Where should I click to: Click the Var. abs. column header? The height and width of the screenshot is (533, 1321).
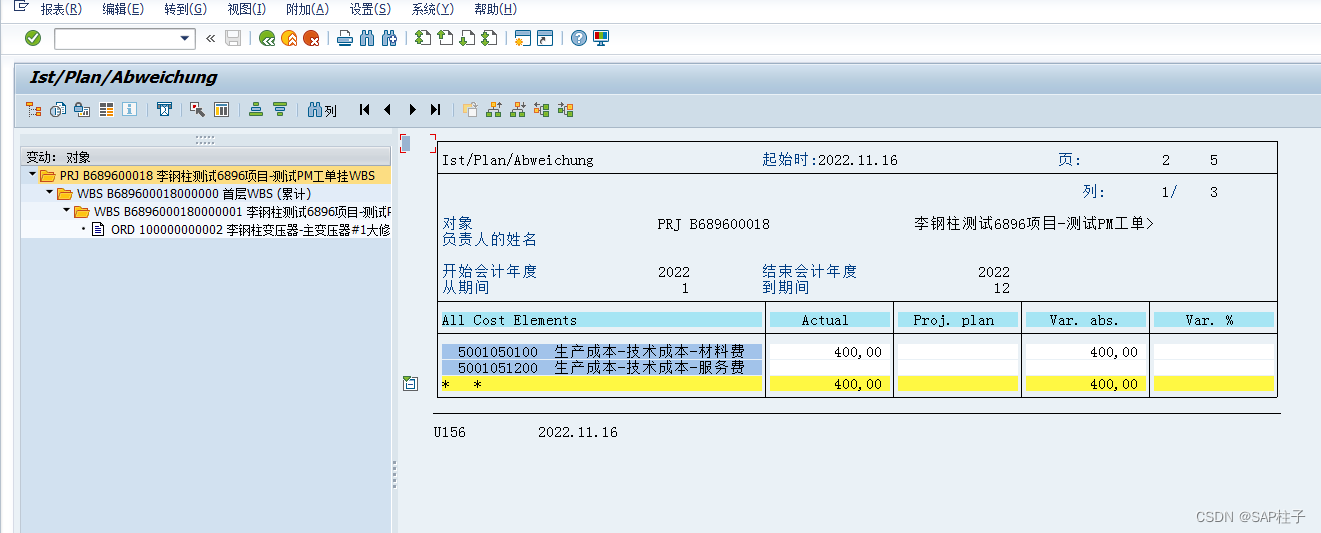click(1085, 320)
